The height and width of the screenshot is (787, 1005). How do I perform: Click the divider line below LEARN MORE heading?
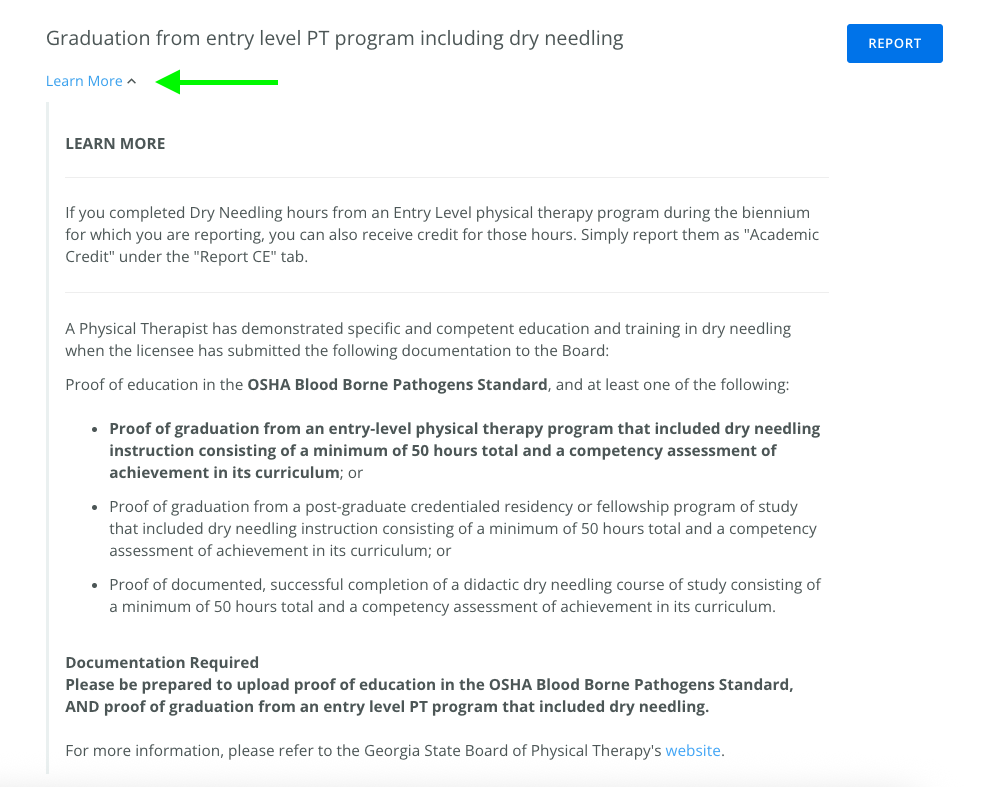tap(446, 178)
